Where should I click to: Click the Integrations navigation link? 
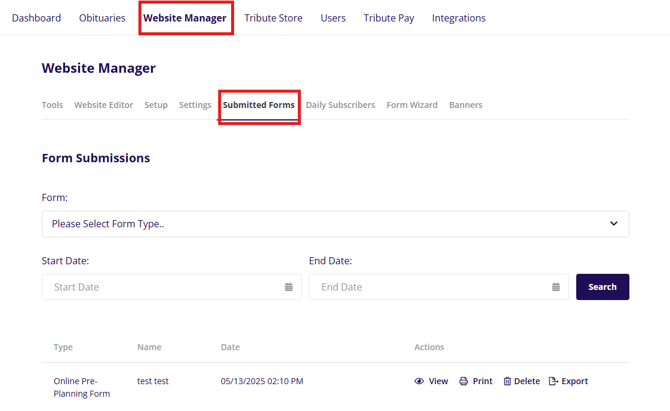point(458,18)
